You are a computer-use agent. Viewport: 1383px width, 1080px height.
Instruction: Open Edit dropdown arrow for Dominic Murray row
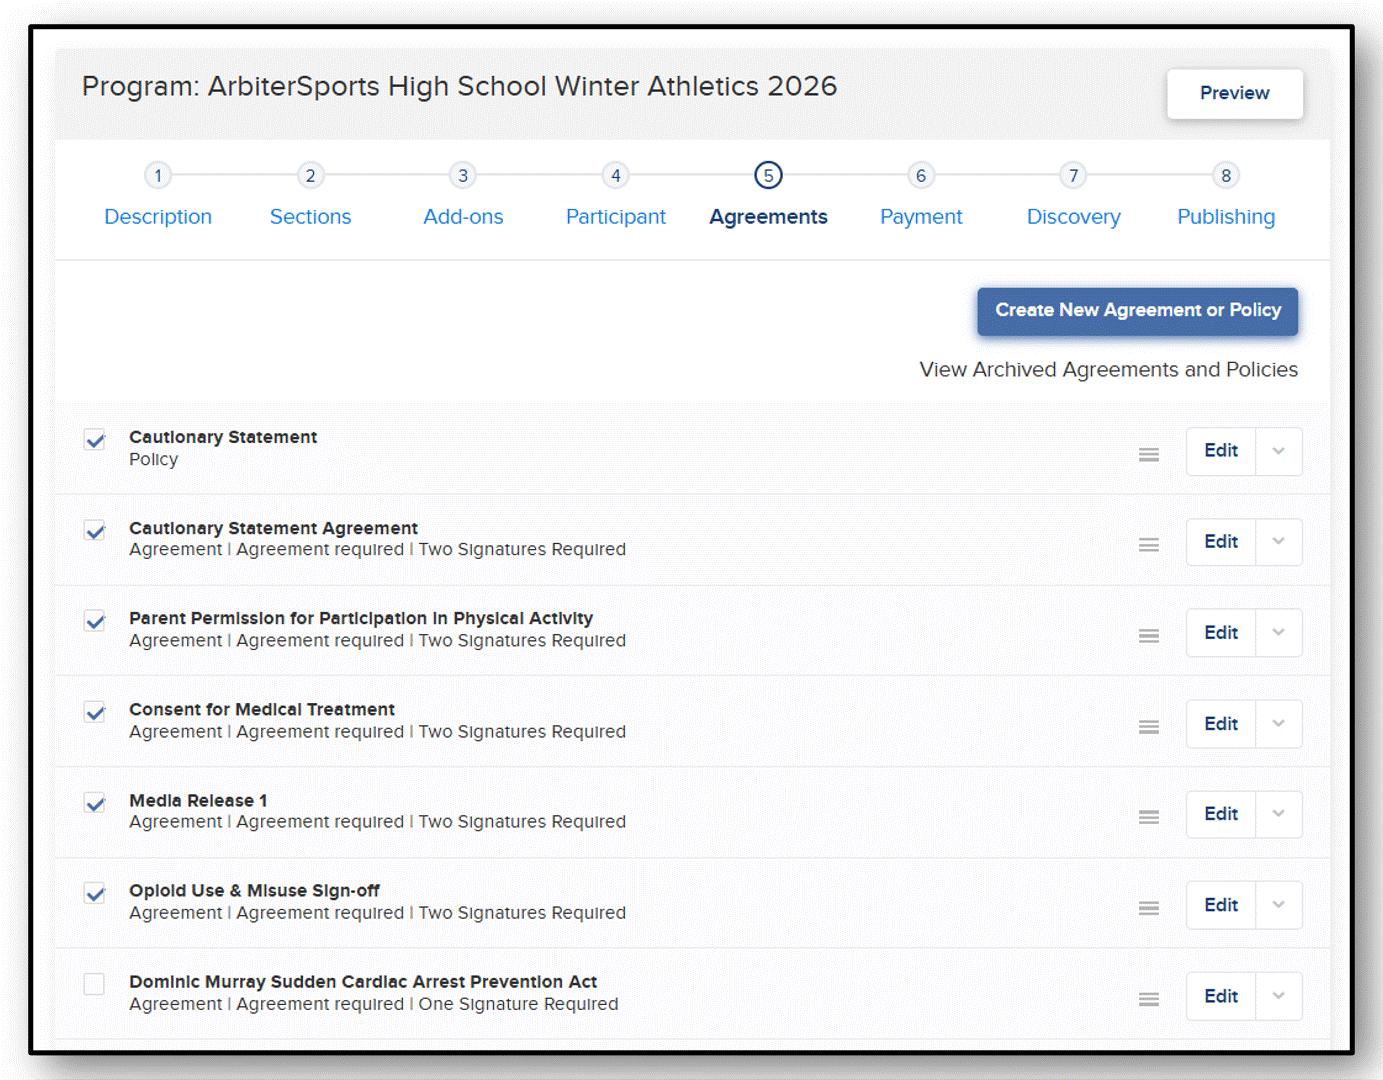[1279, 996]
